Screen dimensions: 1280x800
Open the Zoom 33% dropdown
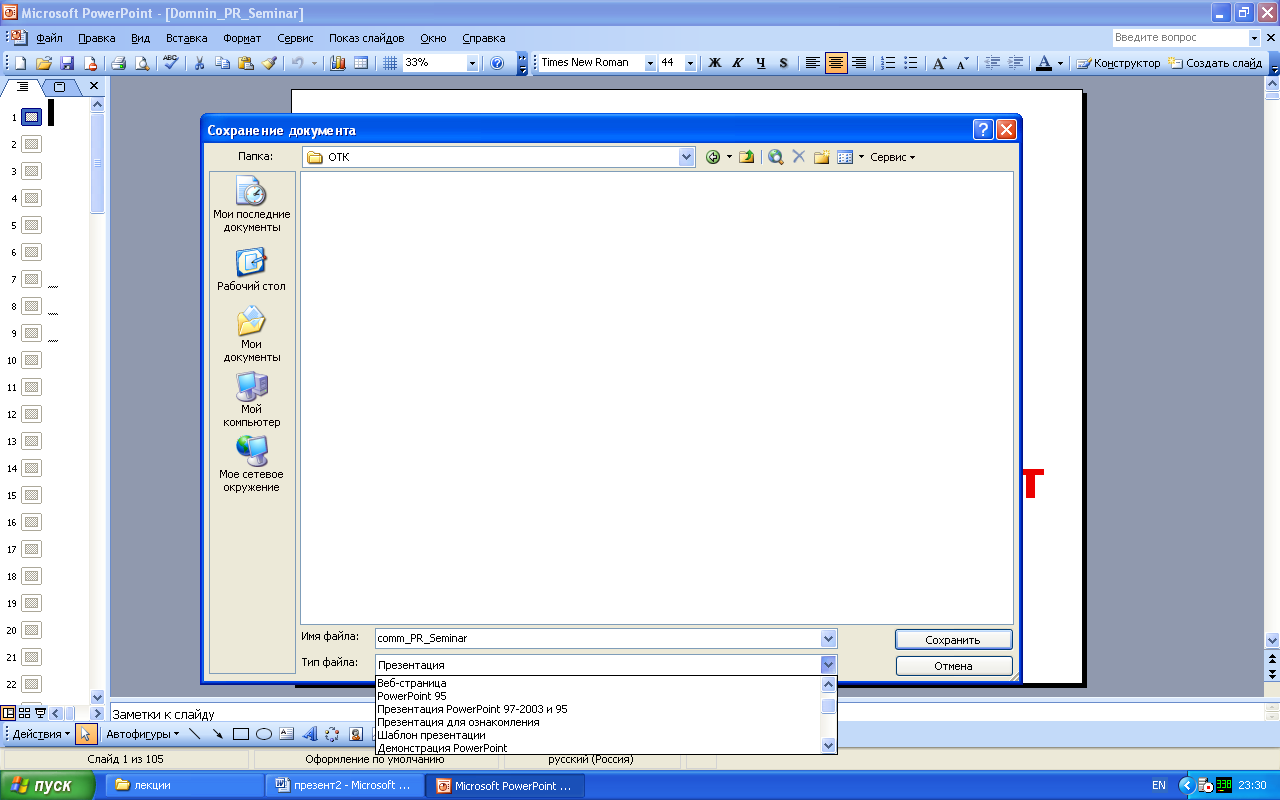[472, 63]
